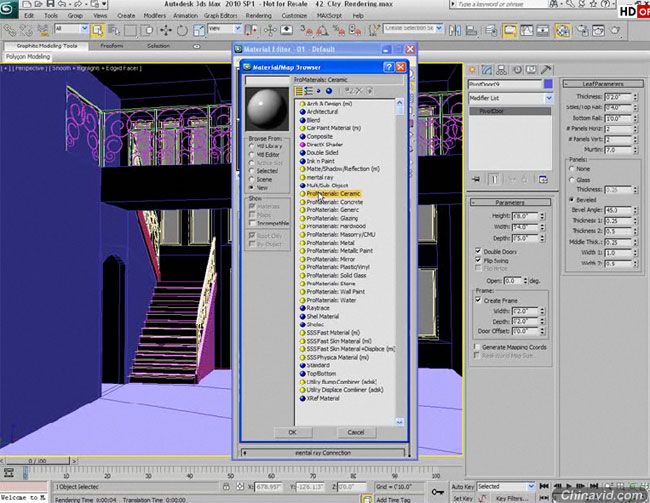
Task: Switch to the Freeform ribbon tab
Action: pos(112,46)
